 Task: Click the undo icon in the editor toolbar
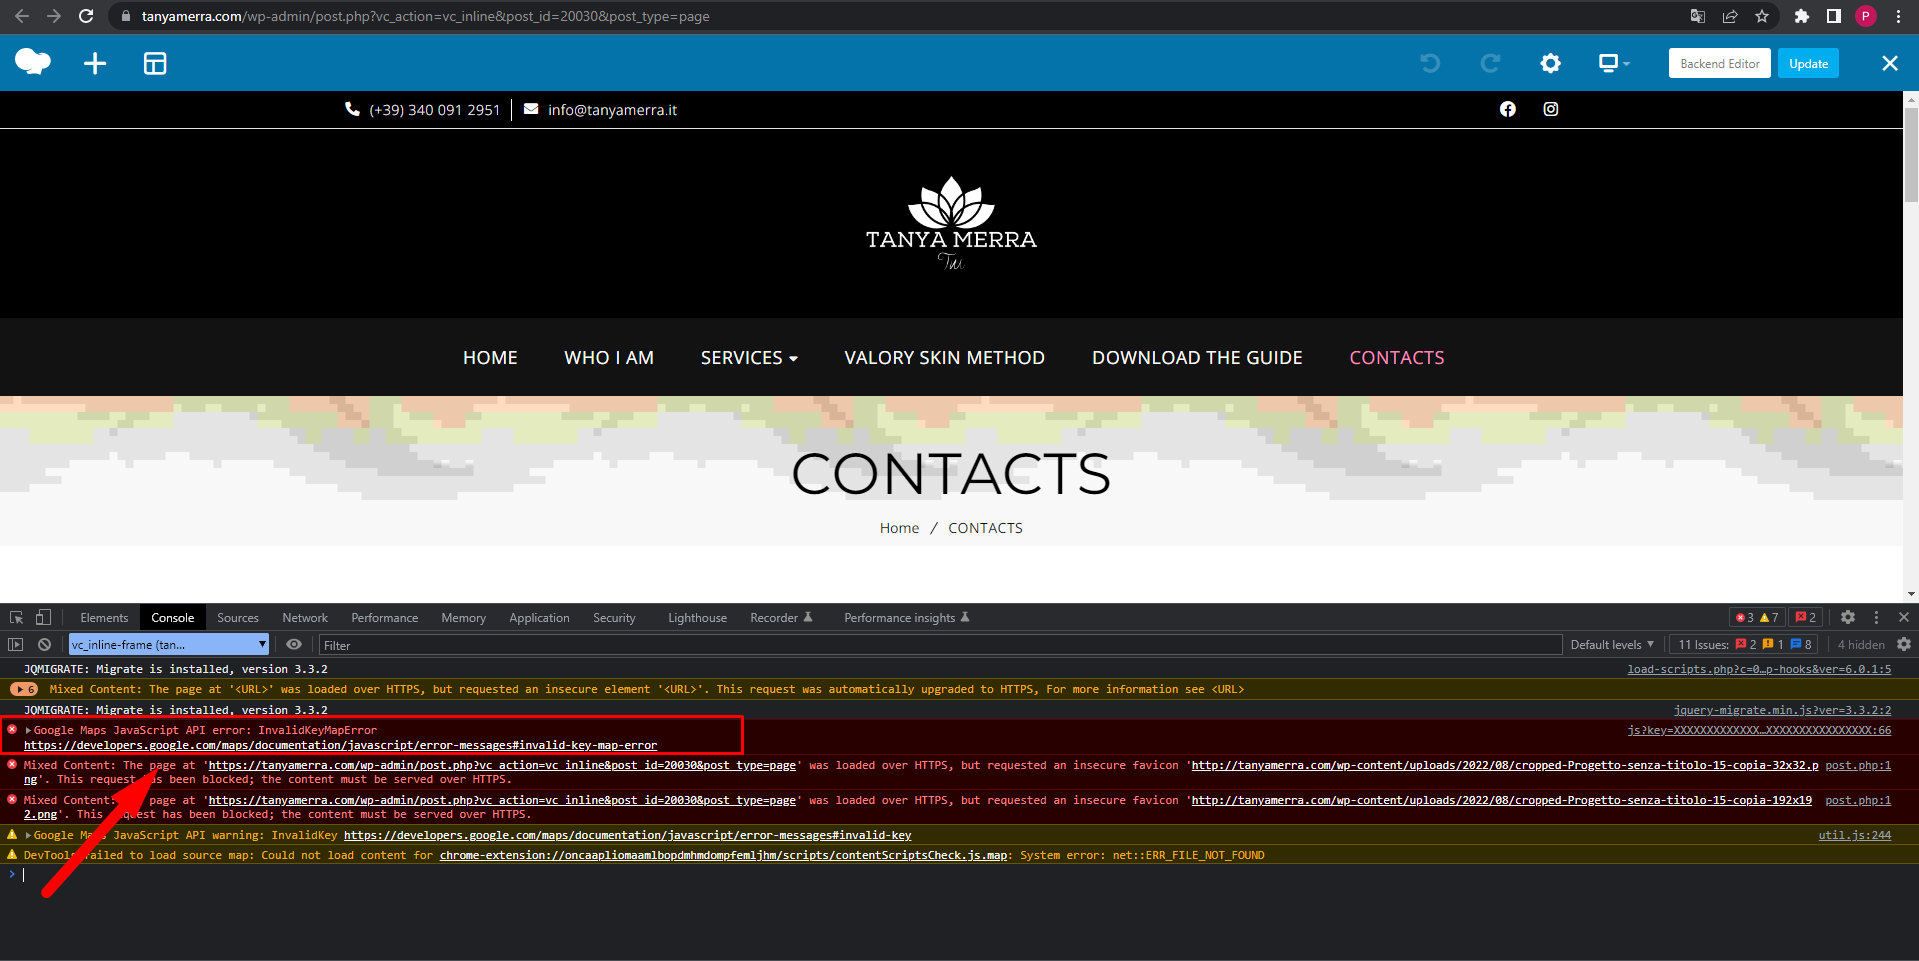tap(1430, 64)
